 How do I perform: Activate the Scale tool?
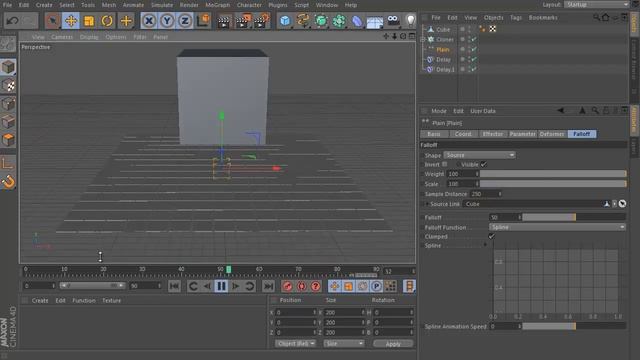click(x=89, y=20)
